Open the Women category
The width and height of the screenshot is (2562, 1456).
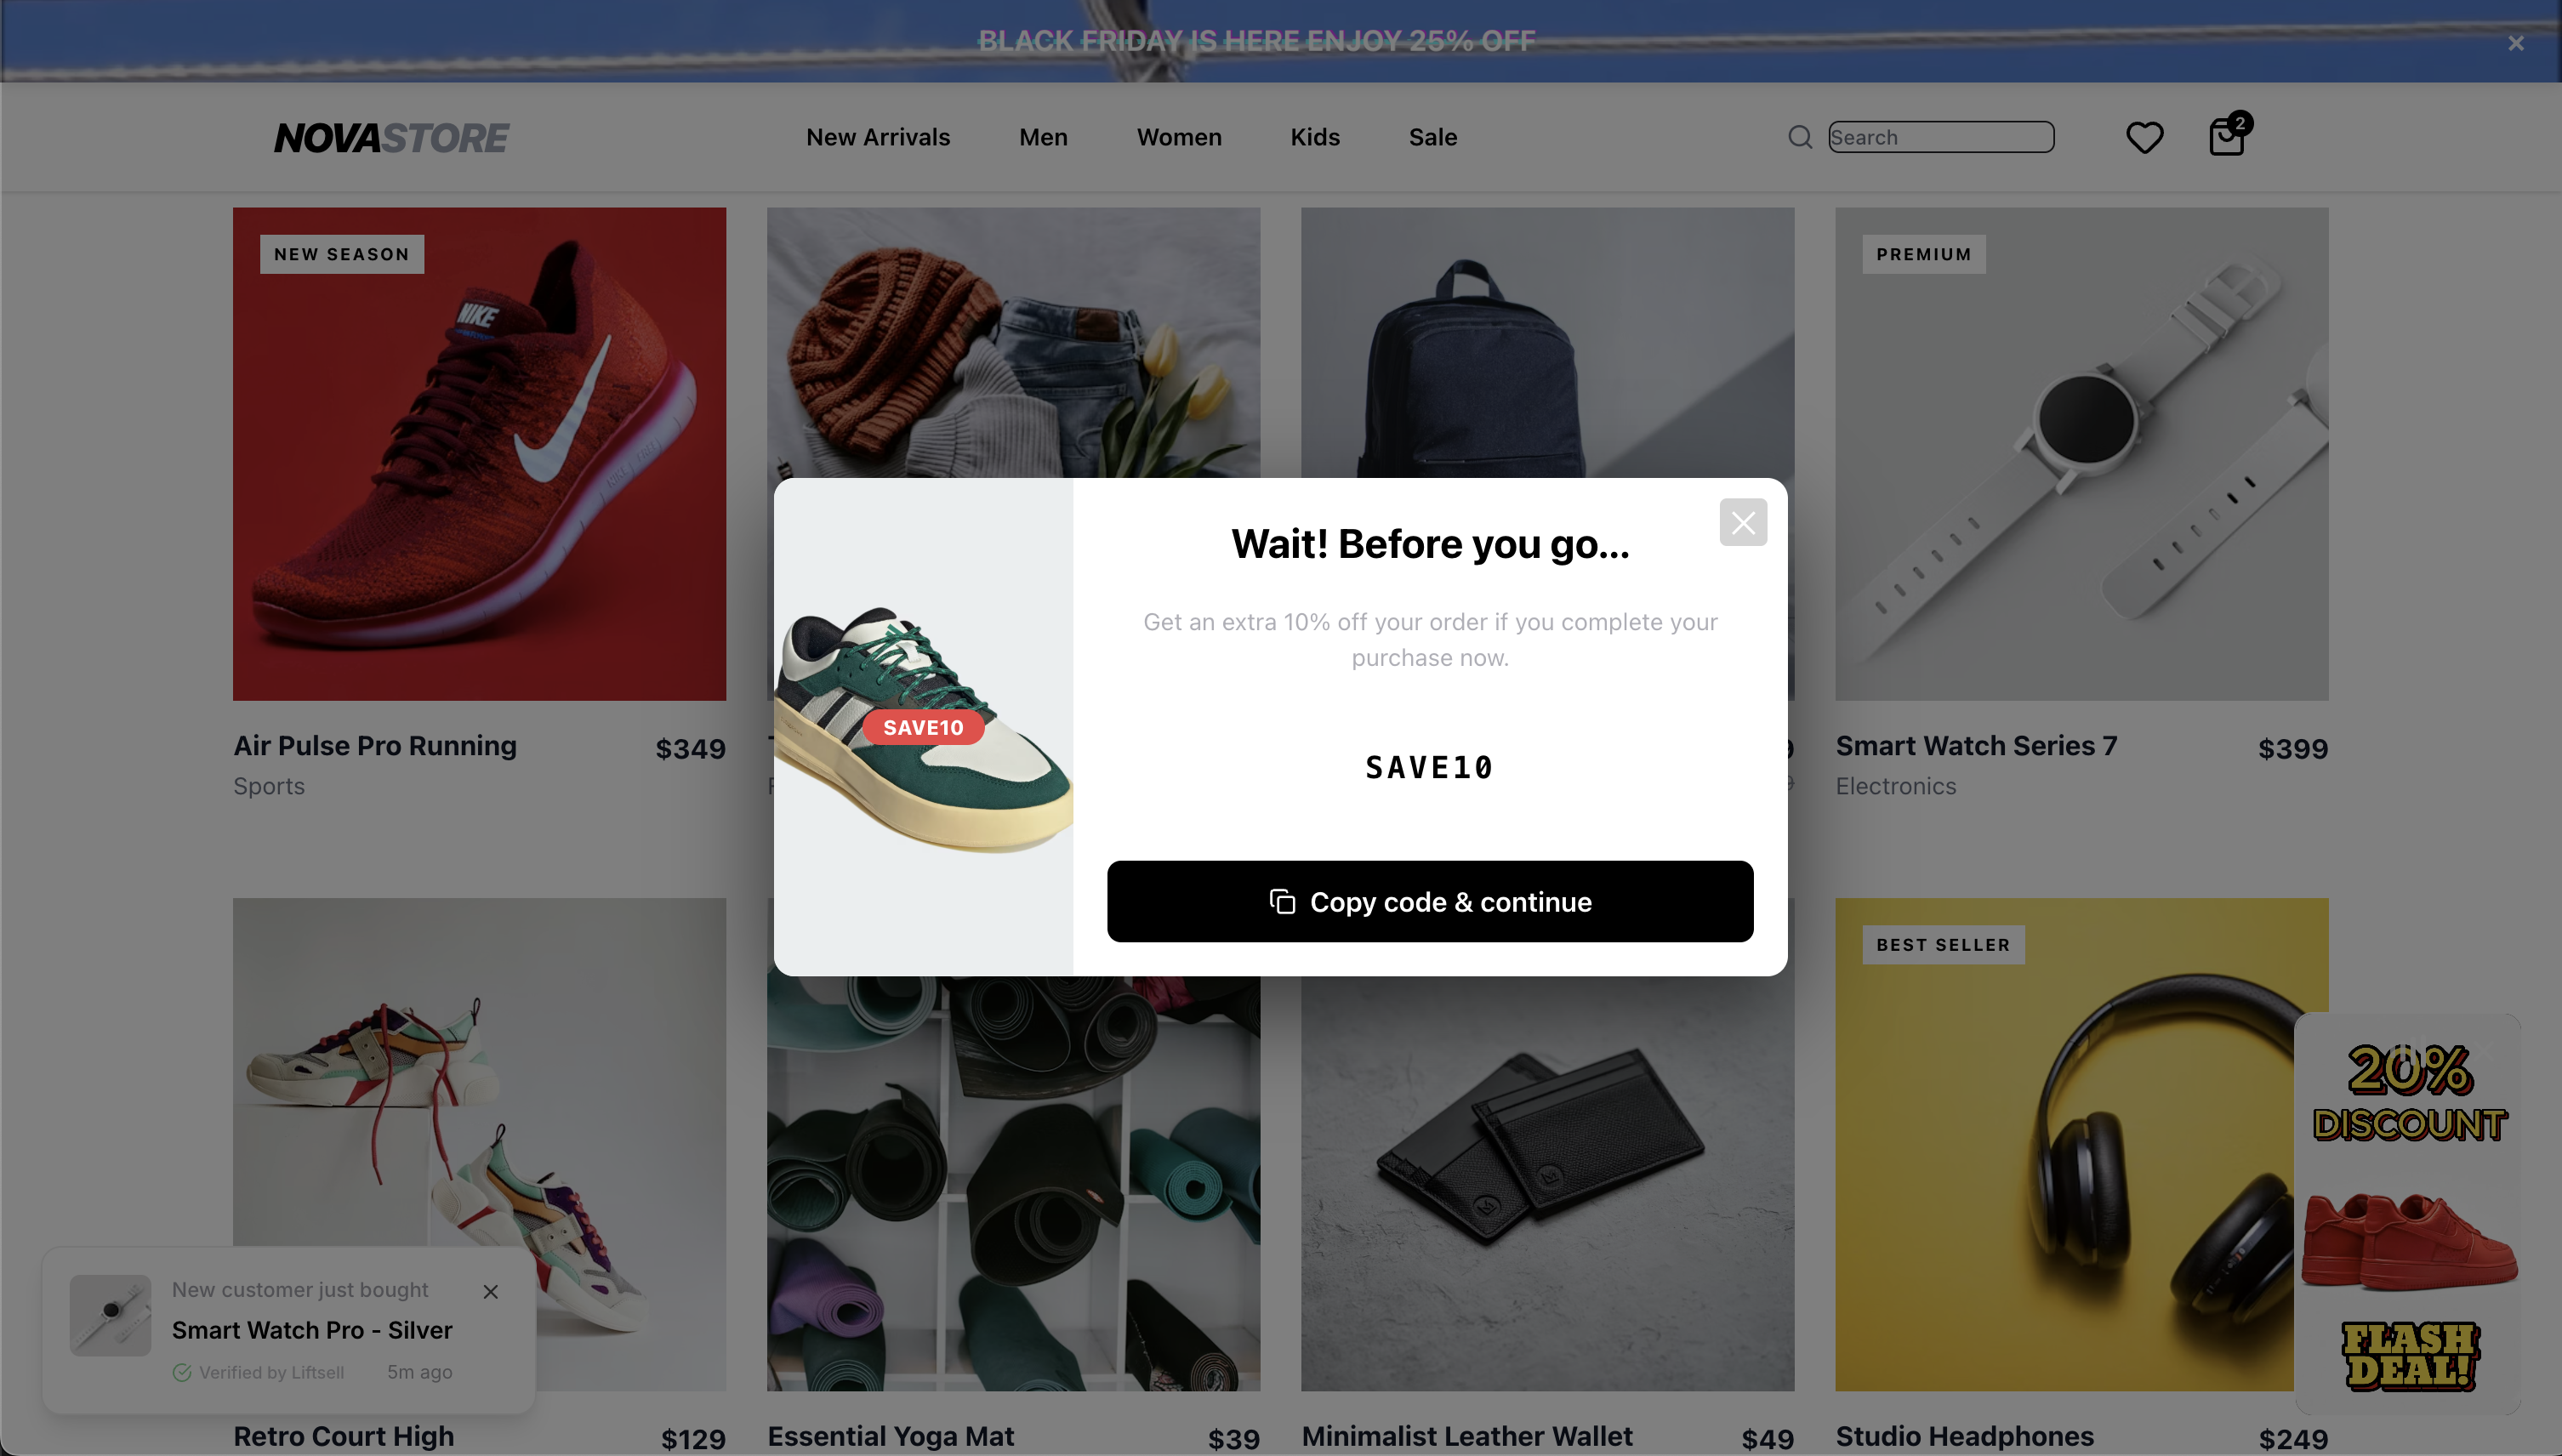point(1179,137)
